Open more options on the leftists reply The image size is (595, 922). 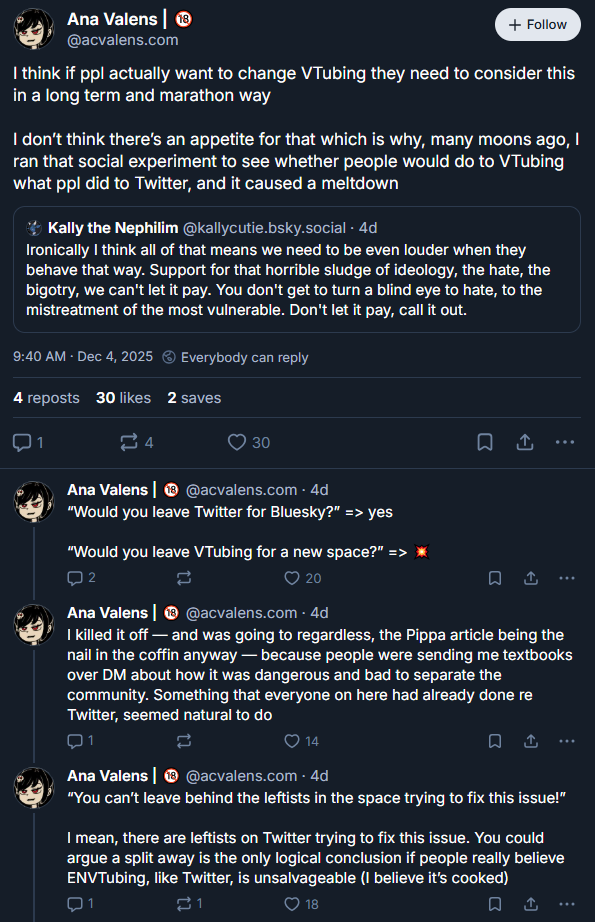567,904
